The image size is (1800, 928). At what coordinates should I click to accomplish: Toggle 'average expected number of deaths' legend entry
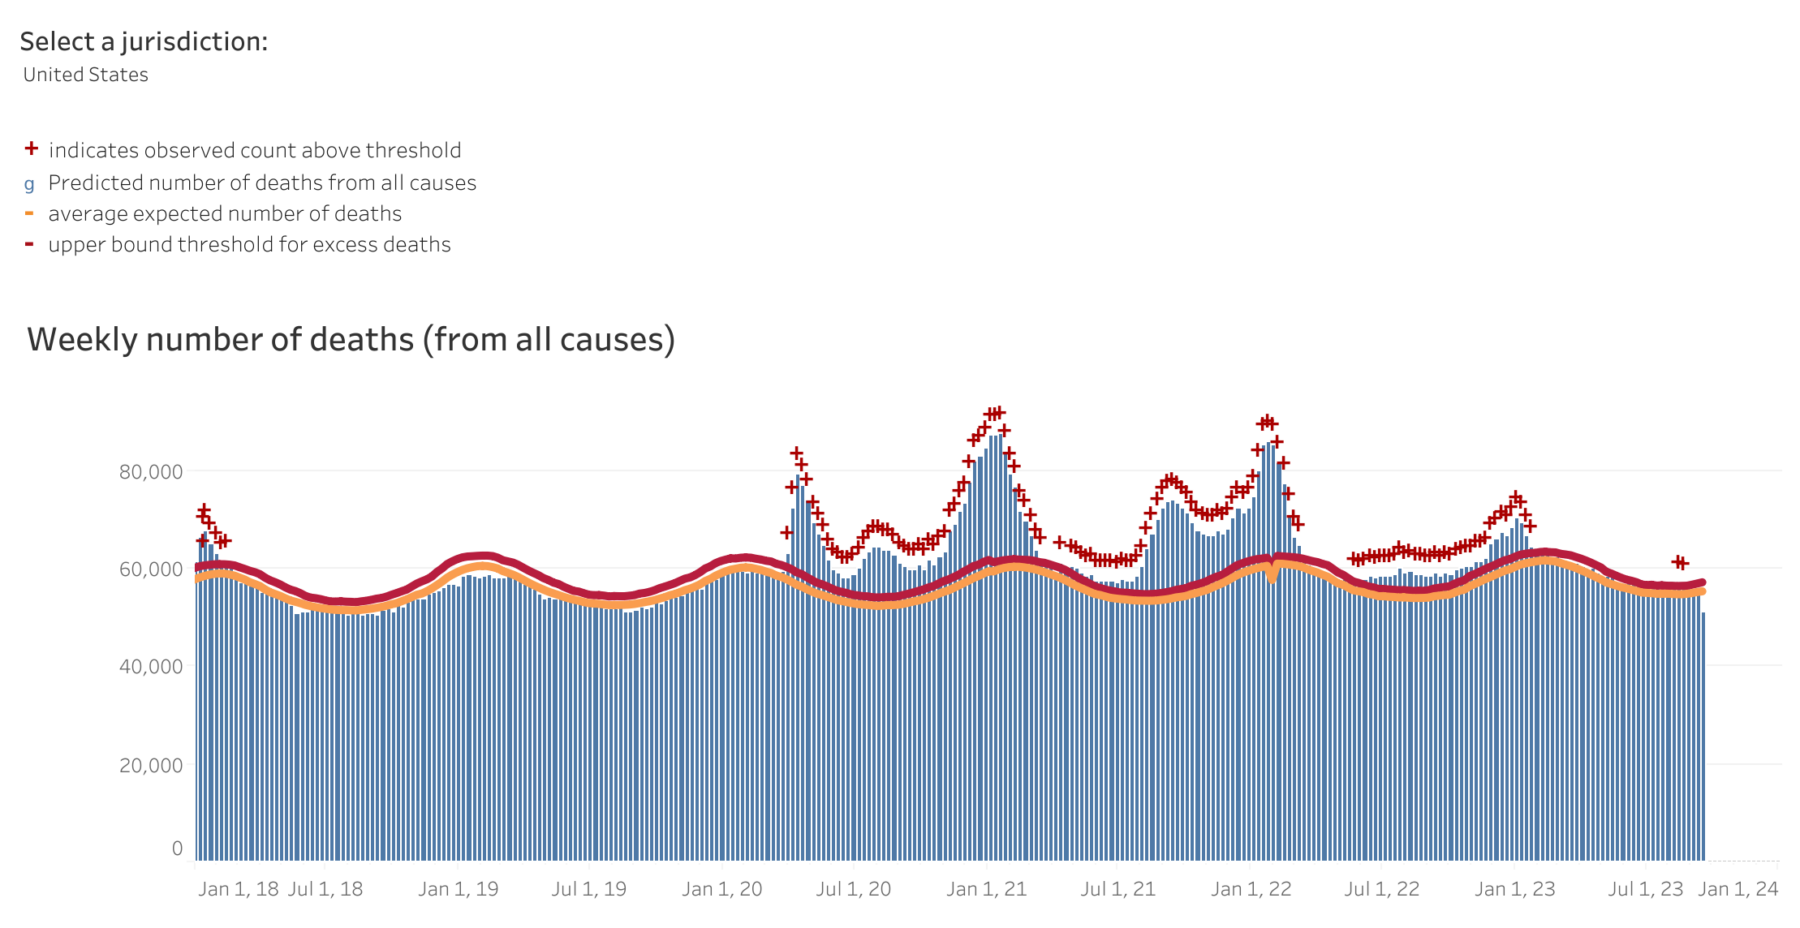click(x=225, y=214)
